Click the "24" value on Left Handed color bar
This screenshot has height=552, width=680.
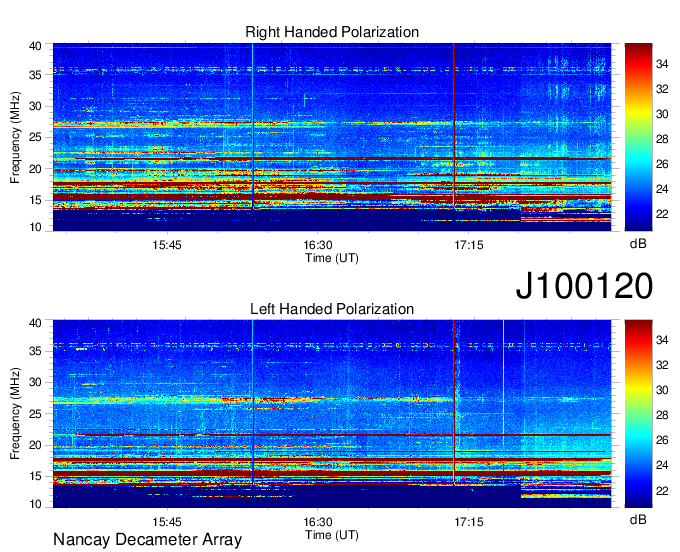662,465
